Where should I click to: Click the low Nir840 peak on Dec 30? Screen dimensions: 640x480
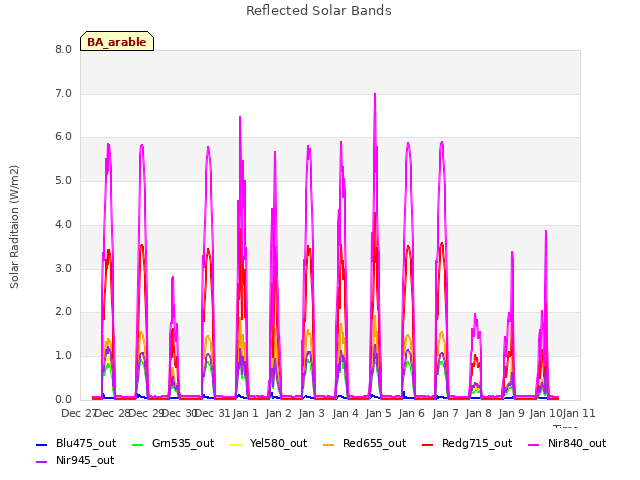point(173,278)
